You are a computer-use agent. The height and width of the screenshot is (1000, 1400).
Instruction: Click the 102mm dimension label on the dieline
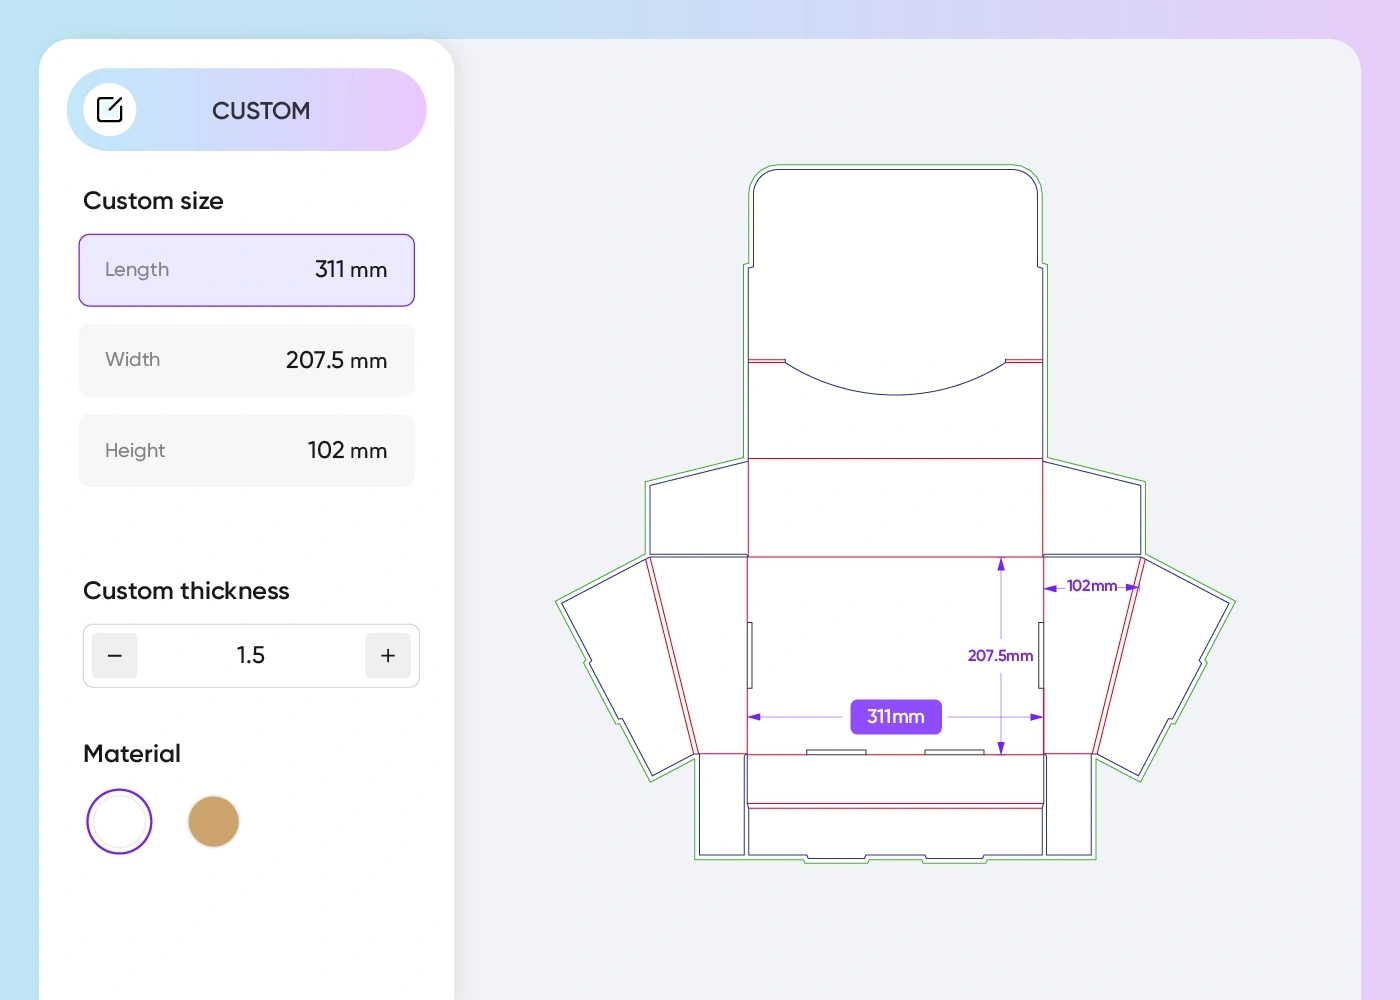tap(1090, 586)
